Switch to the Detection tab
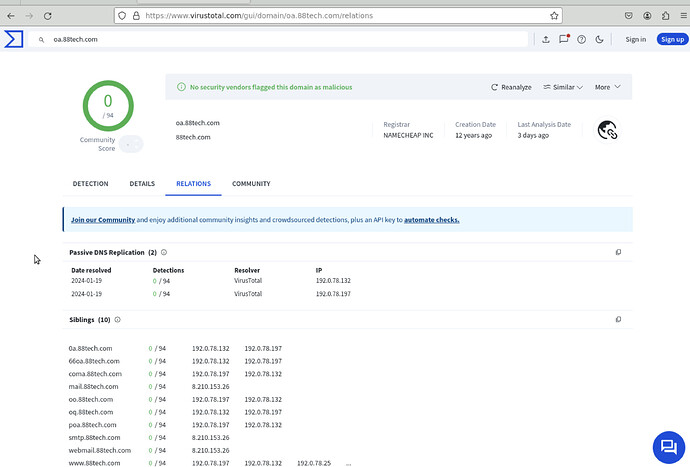690x467 pixels. [x=91, y=184]
